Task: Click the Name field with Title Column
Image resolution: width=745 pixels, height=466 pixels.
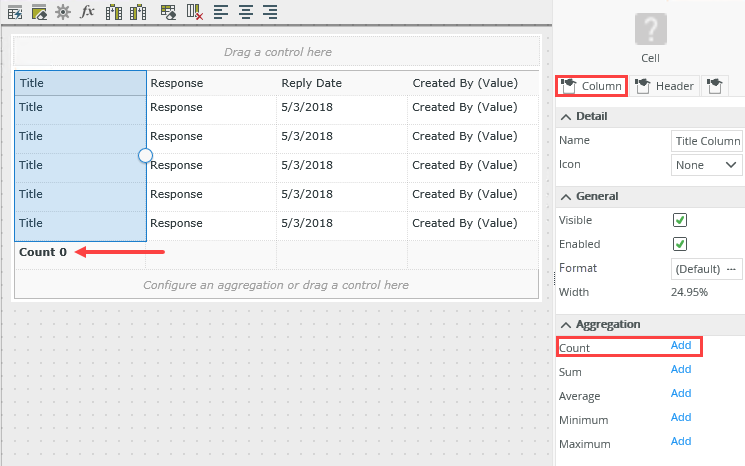Action: tap(707, 141)
